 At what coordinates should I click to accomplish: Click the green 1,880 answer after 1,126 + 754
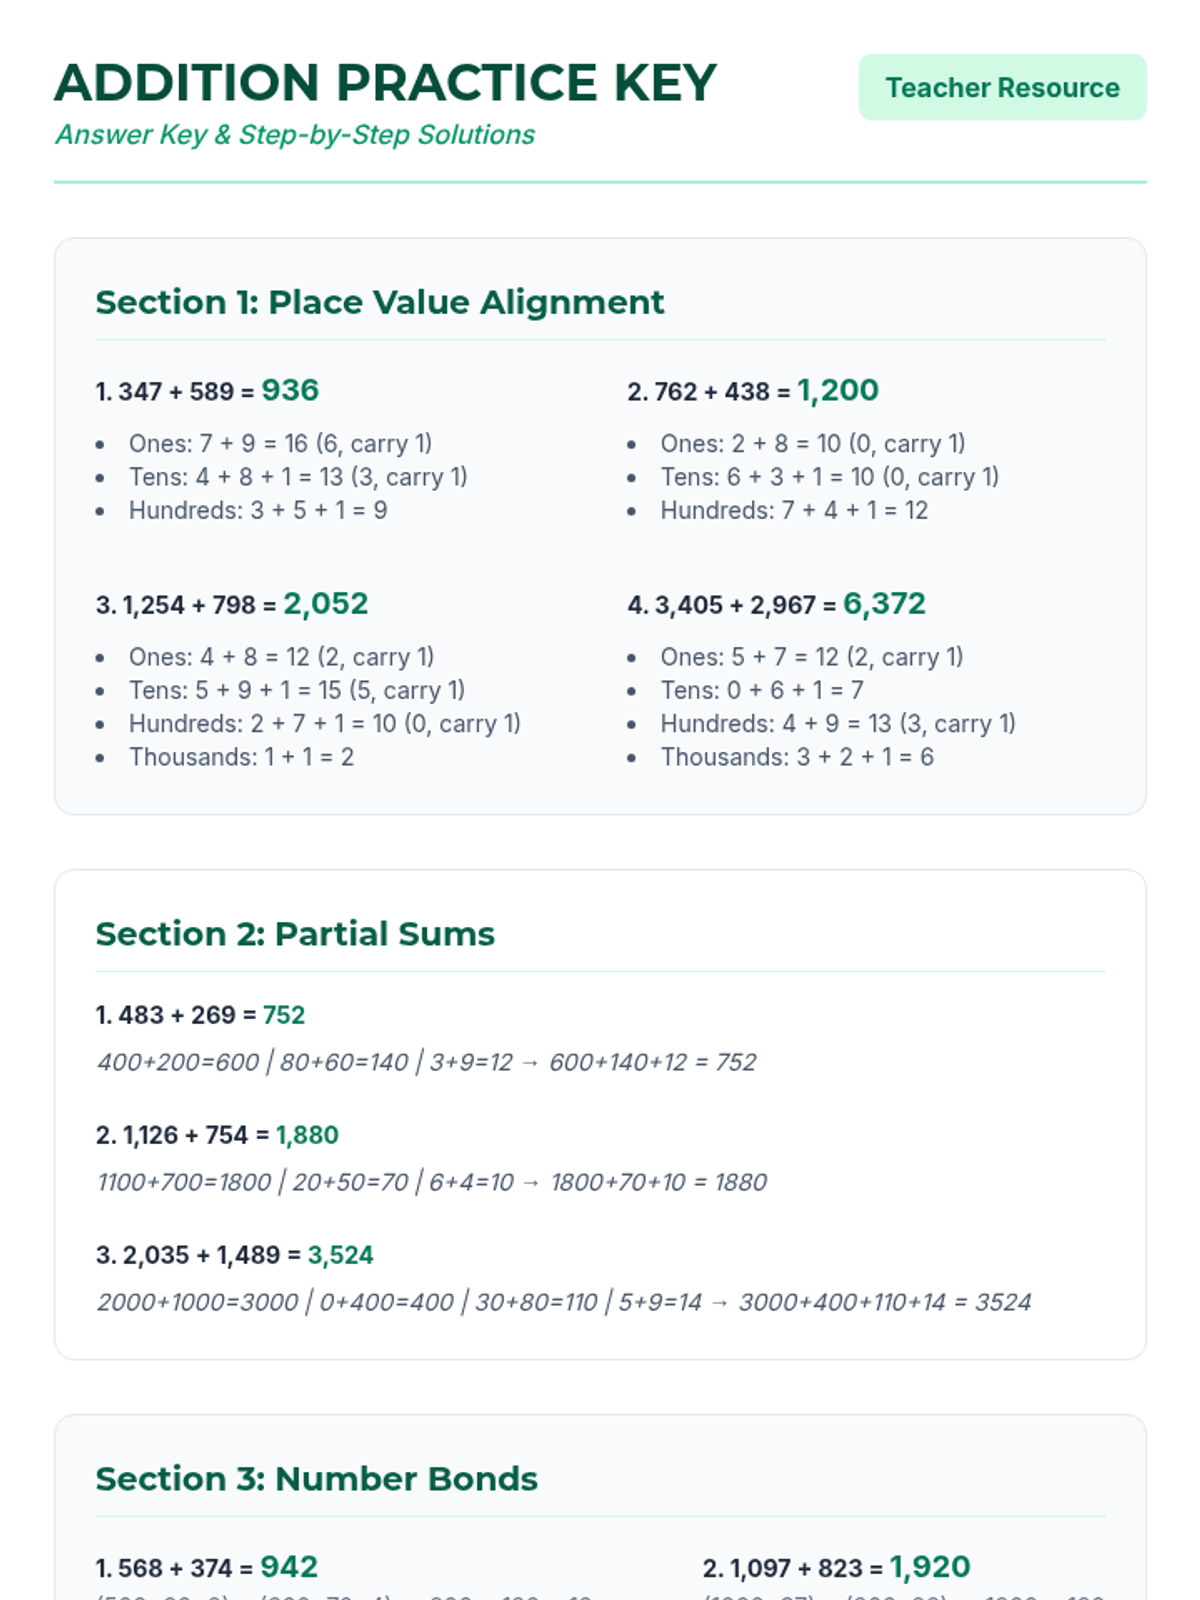(x=307, y=1135)
